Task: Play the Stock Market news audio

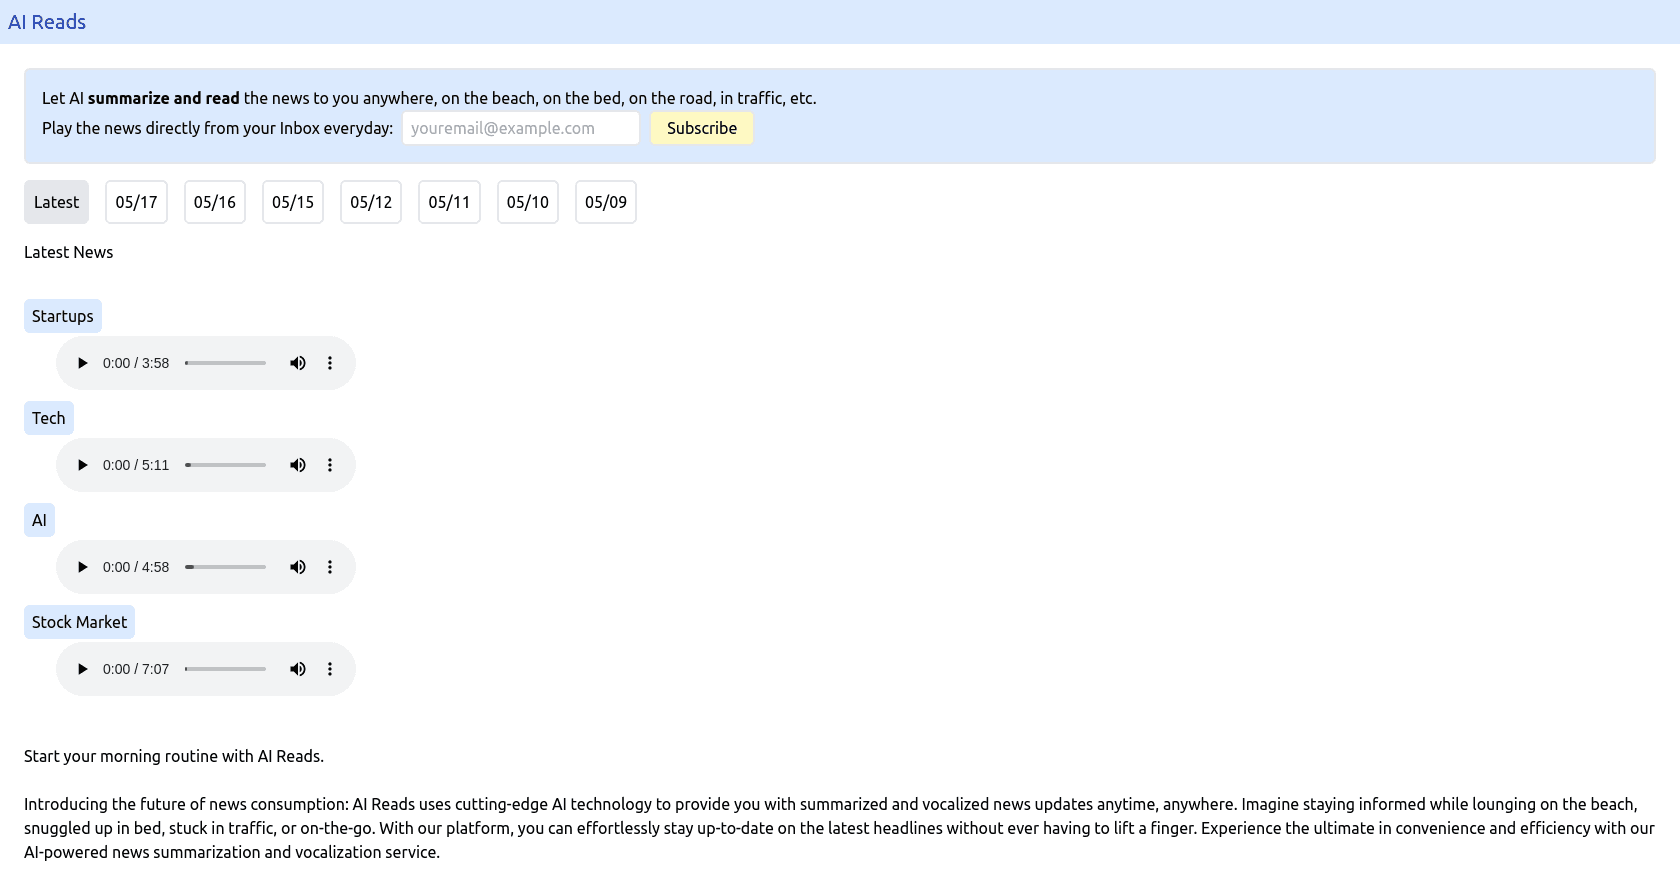Action: click(x=83, y=669)
